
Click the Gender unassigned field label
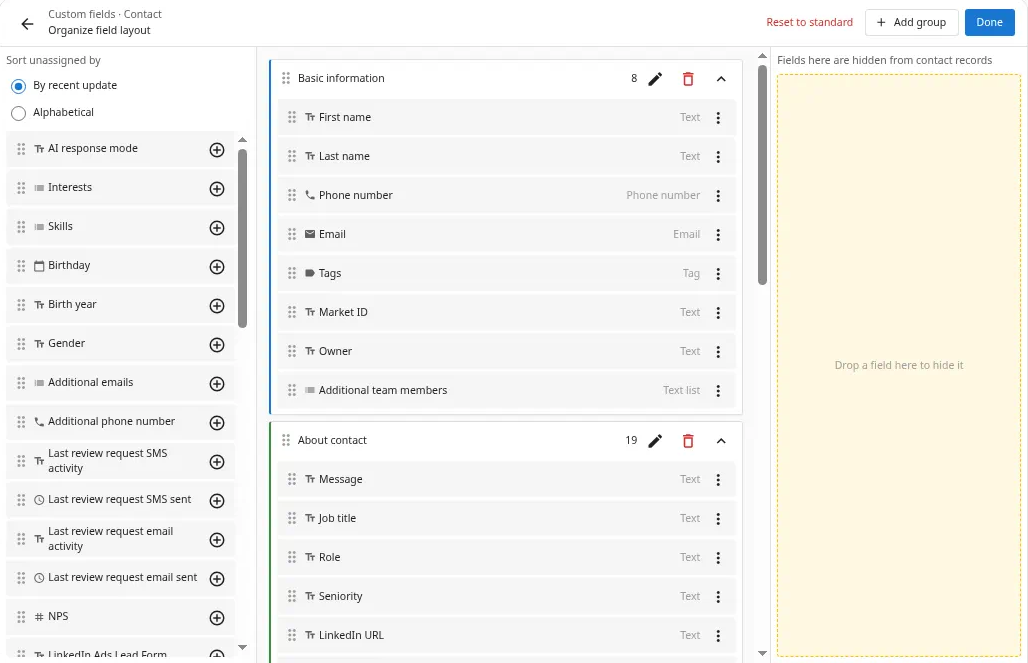[66, 344]
